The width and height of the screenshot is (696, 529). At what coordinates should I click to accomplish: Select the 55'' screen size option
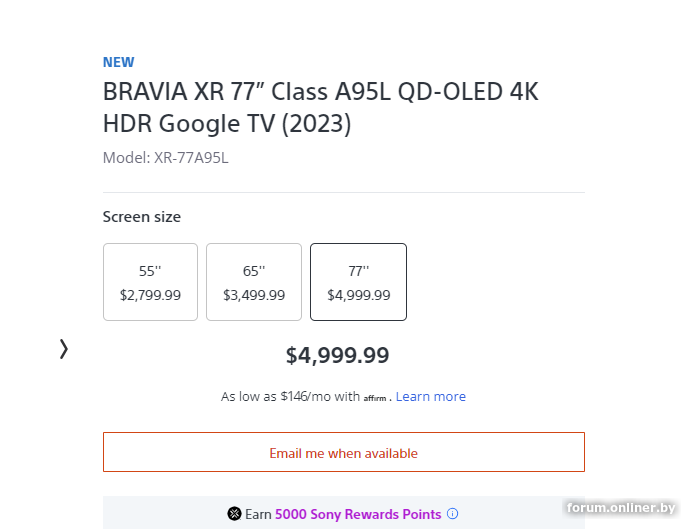(150, 282)
